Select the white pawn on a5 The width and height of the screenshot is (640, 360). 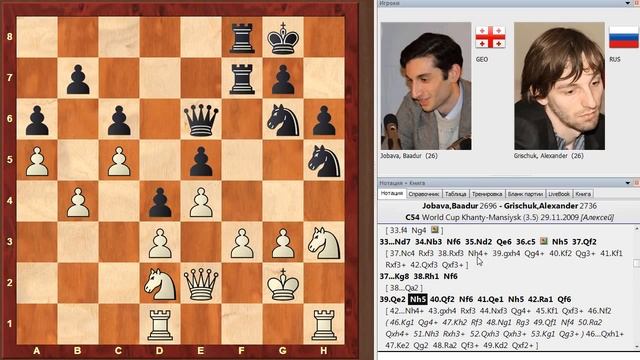pyautogui.click(x=37, y=160)
